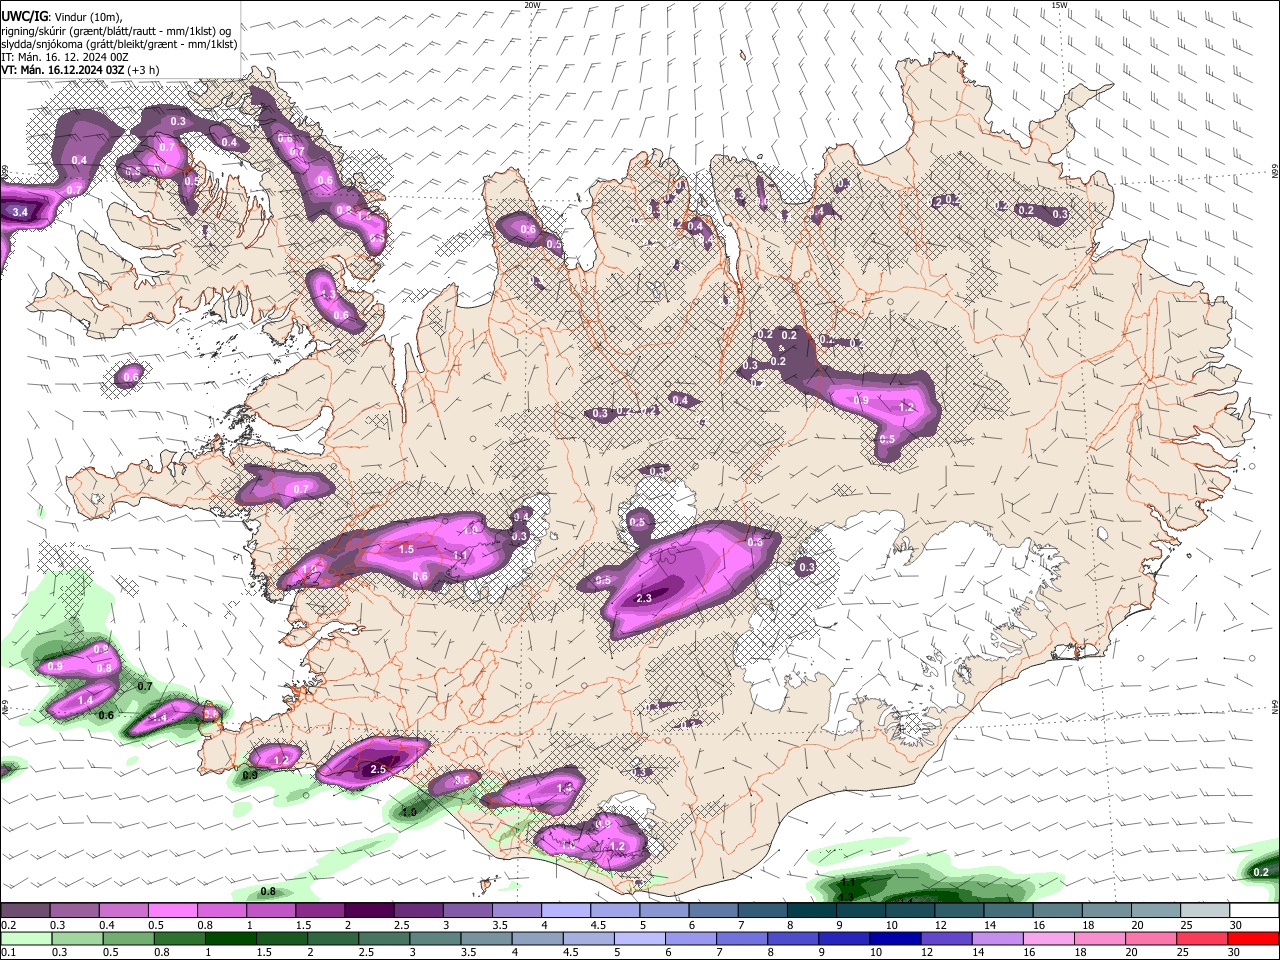Select the pale grey upper swatch between 25 and 30
Viewport: 1280px width, 960px height.
tap(1205, 911)
